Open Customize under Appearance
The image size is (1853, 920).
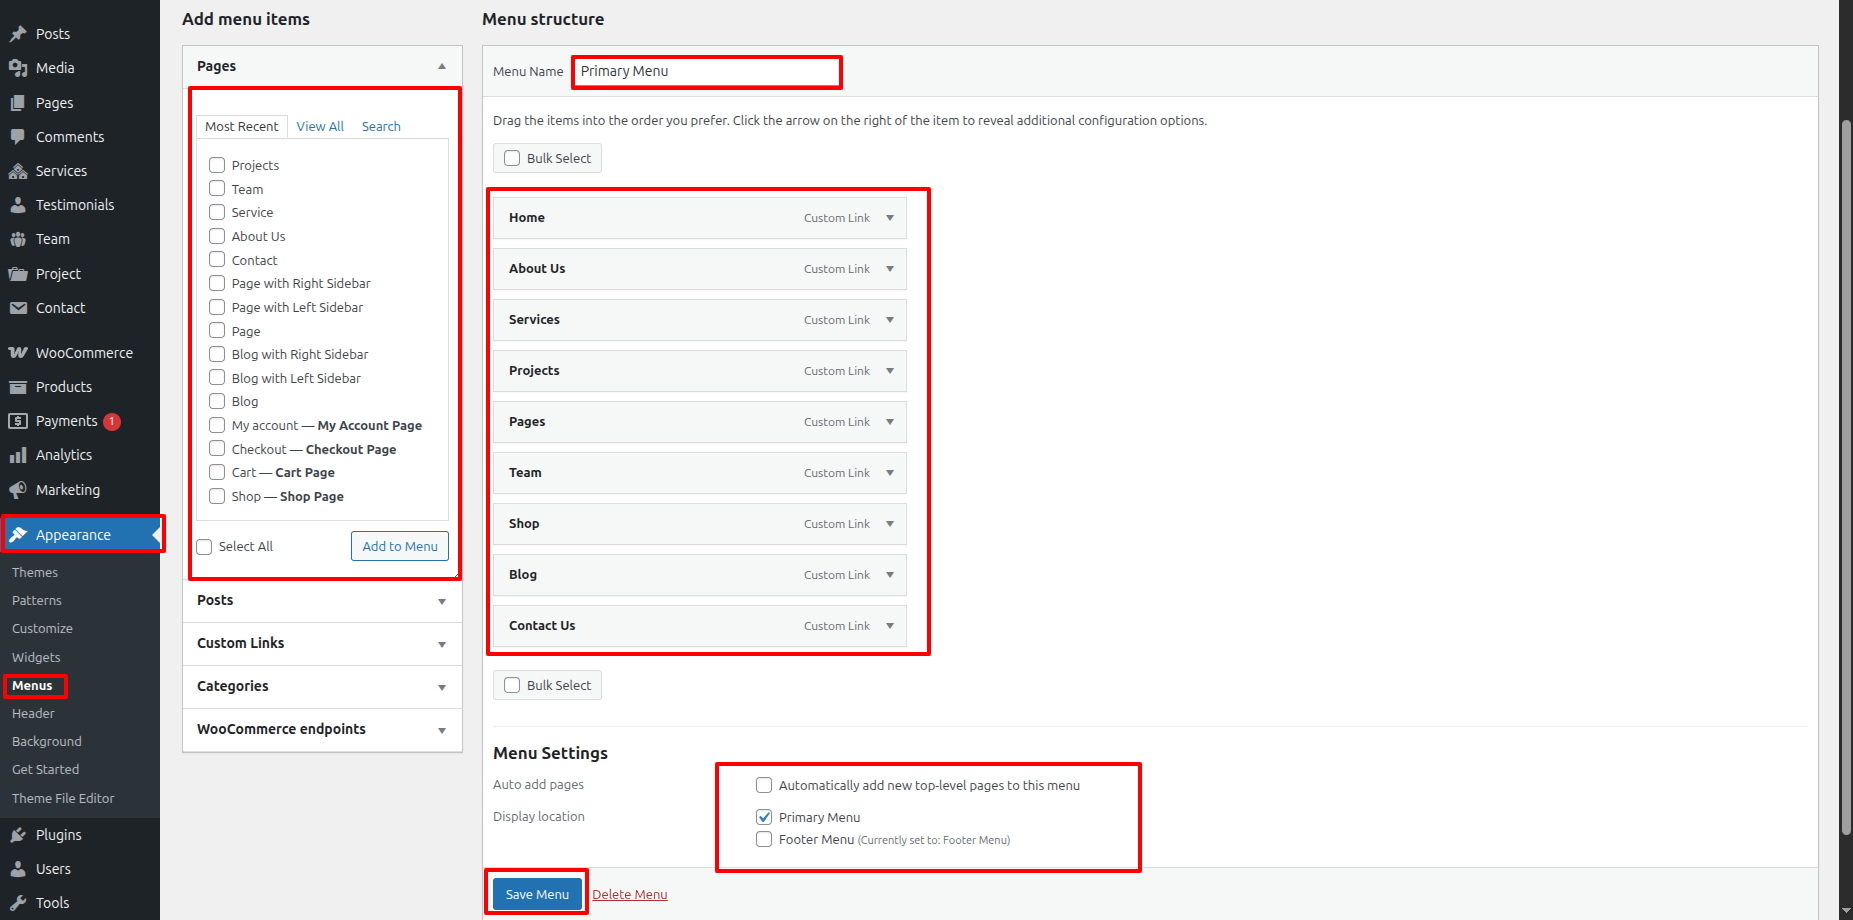(42, 629)
